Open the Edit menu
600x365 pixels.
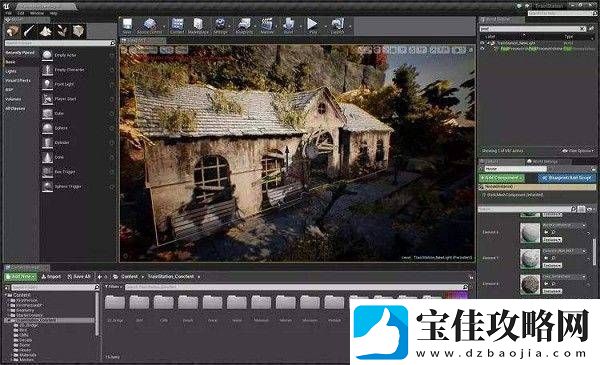coord(21,13)
